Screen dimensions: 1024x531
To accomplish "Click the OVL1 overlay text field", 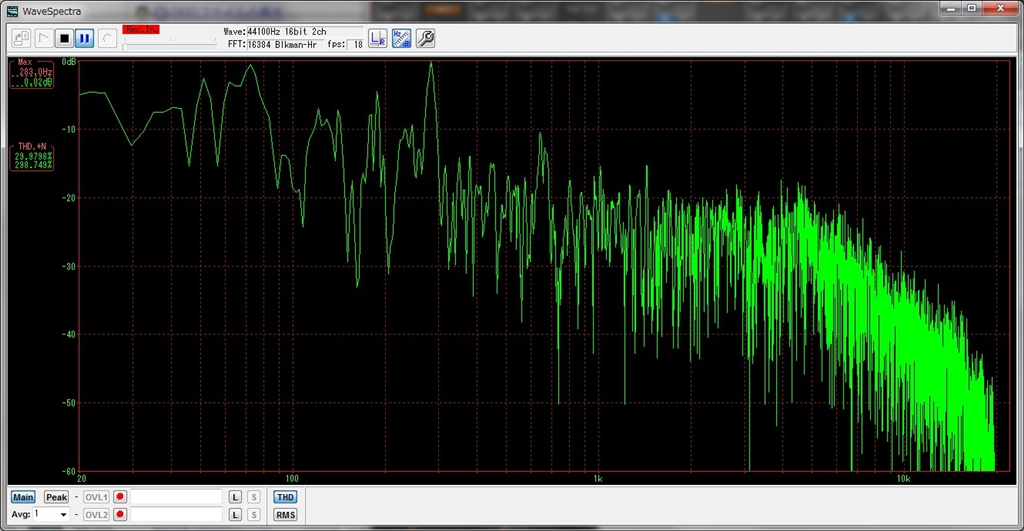I will click(x=176, y=497).
